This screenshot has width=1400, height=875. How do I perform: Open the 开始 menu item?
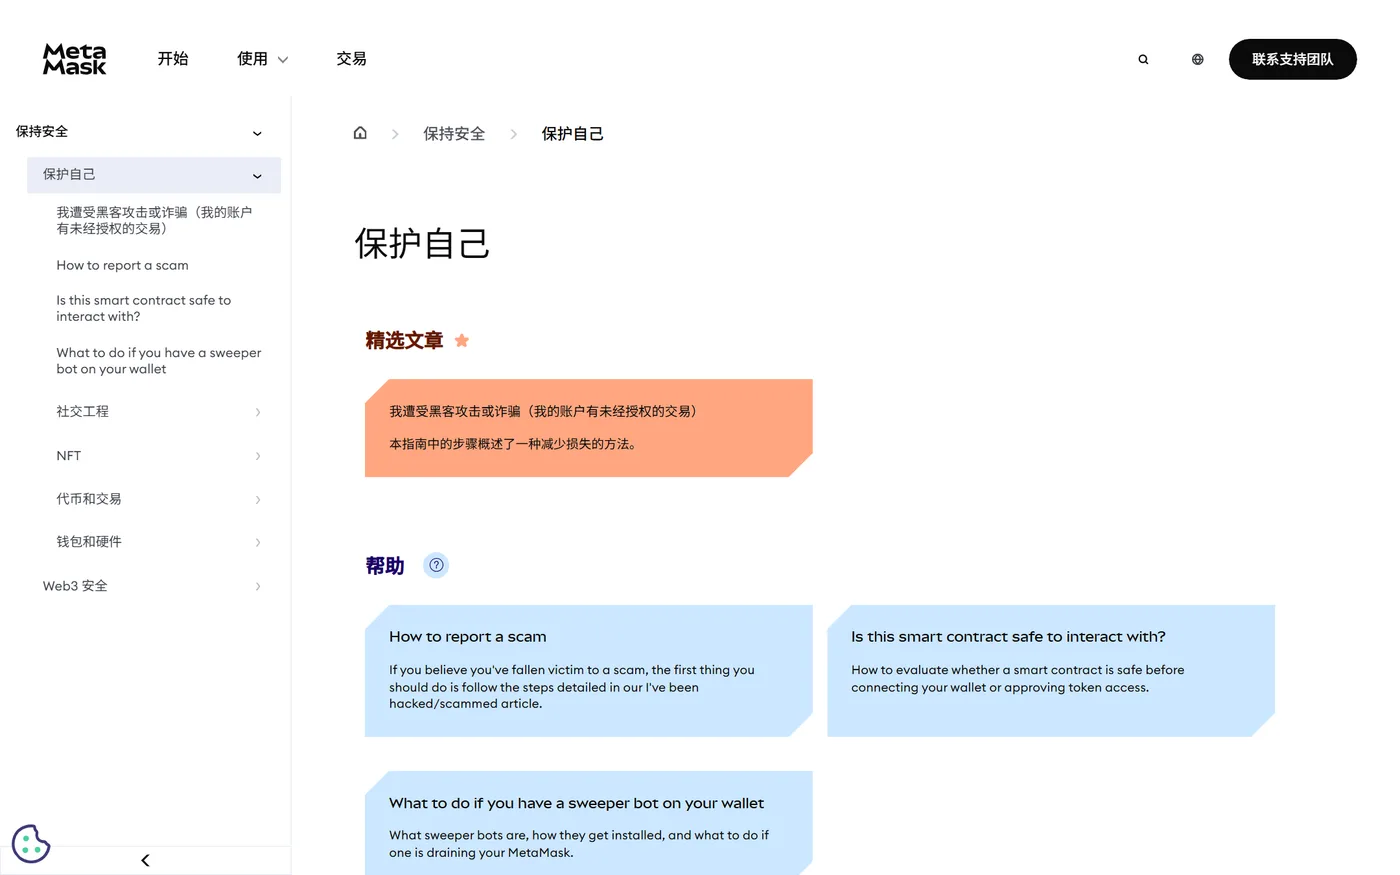click(173, 59)
